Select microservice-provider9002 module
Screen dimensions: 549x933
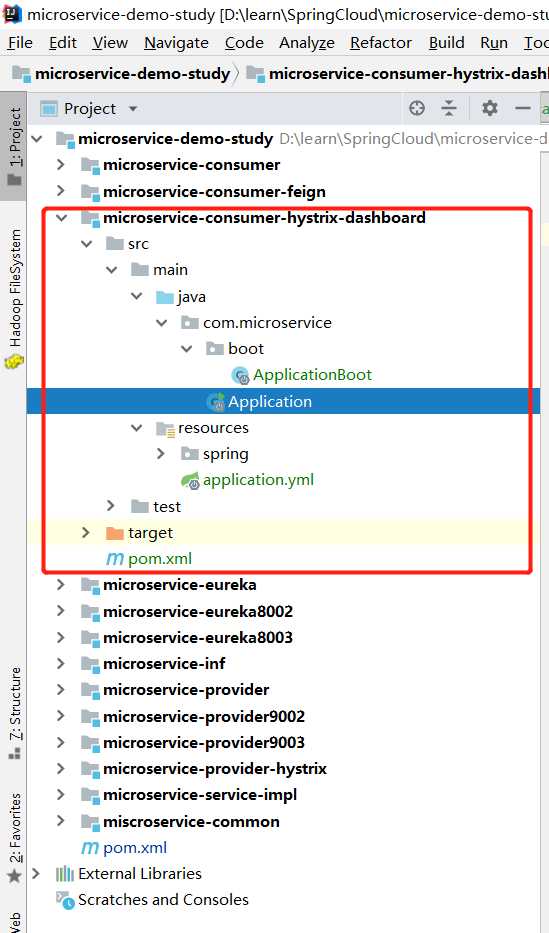click(203, 716)
